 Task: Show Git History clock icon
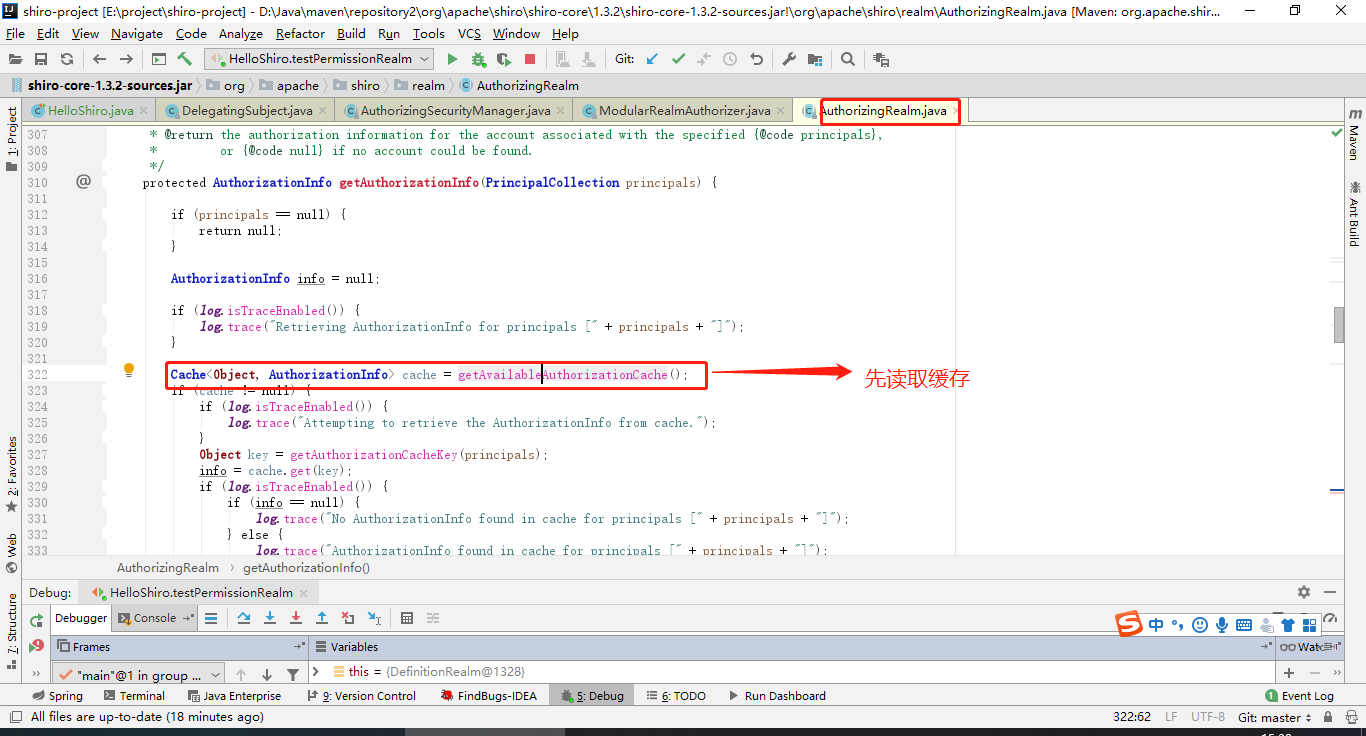click(730, 59)
